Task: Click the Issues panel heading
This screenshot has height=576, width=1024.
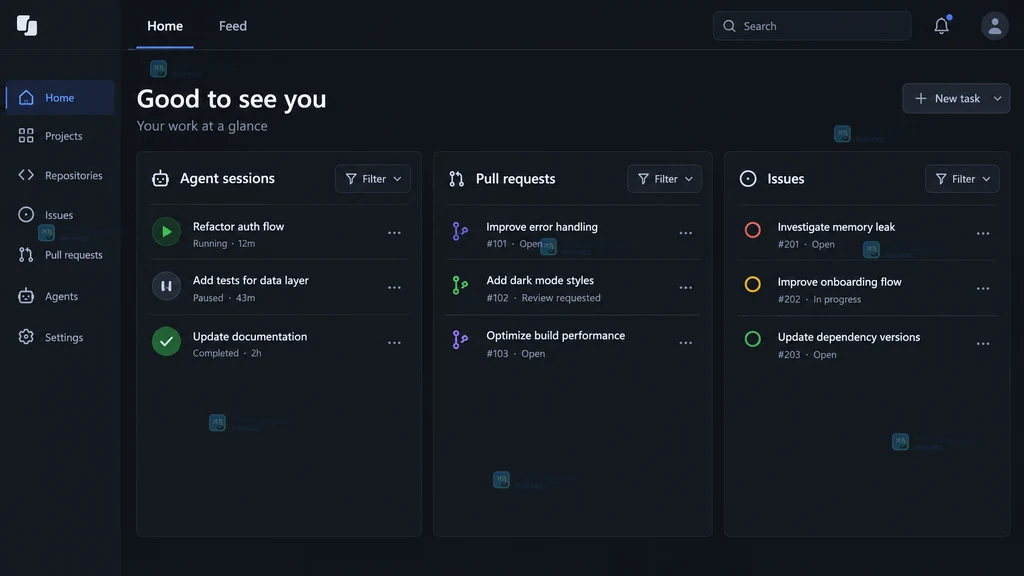Action: [x=786, y=179]
